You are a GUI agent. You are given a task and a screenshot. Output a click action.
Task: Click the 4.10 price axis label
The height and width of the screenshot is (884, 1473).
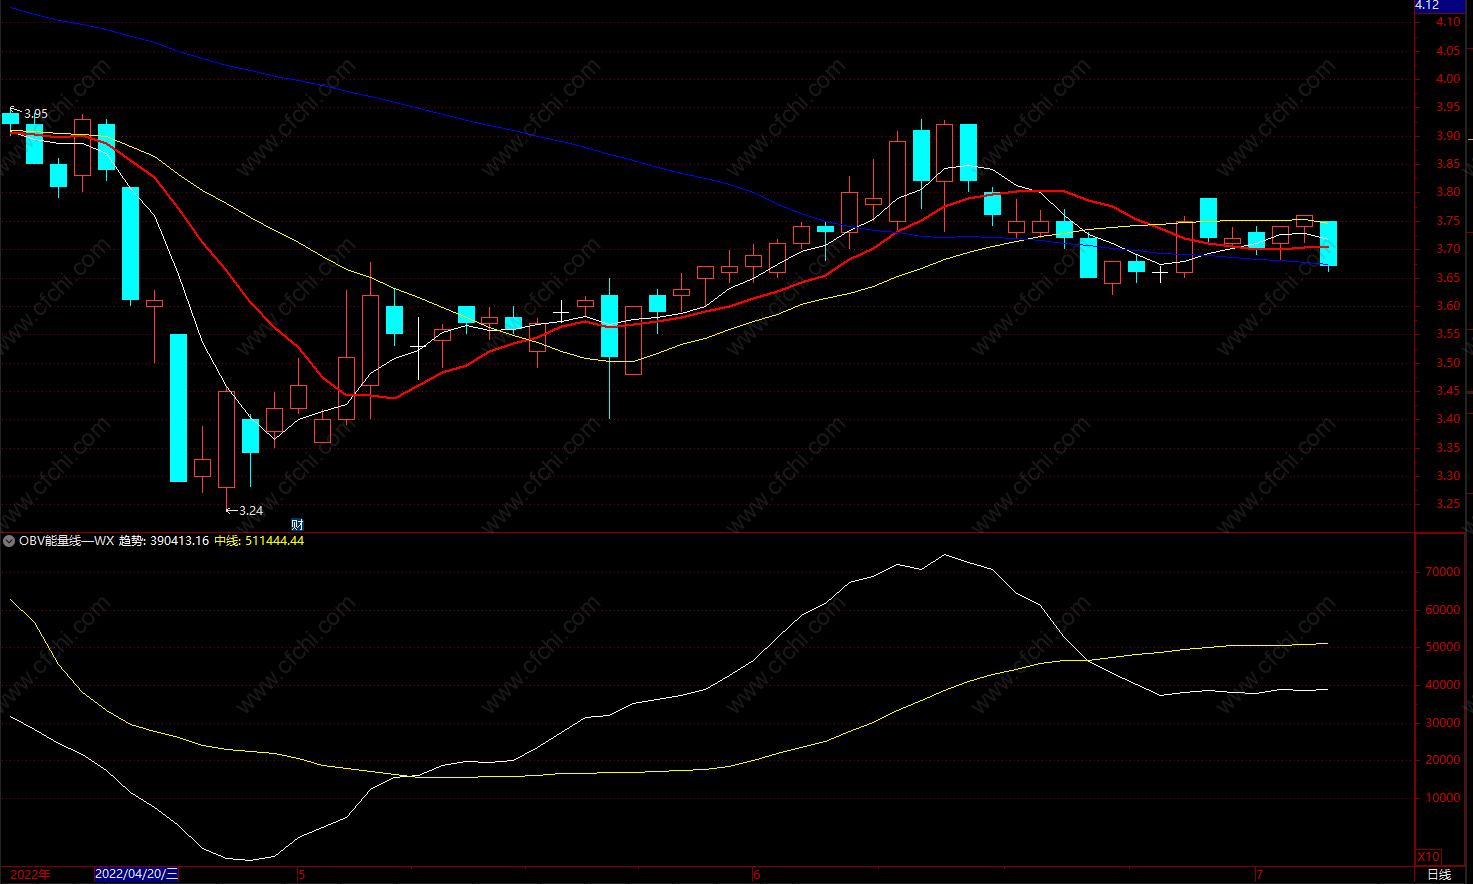(1447, 22)
